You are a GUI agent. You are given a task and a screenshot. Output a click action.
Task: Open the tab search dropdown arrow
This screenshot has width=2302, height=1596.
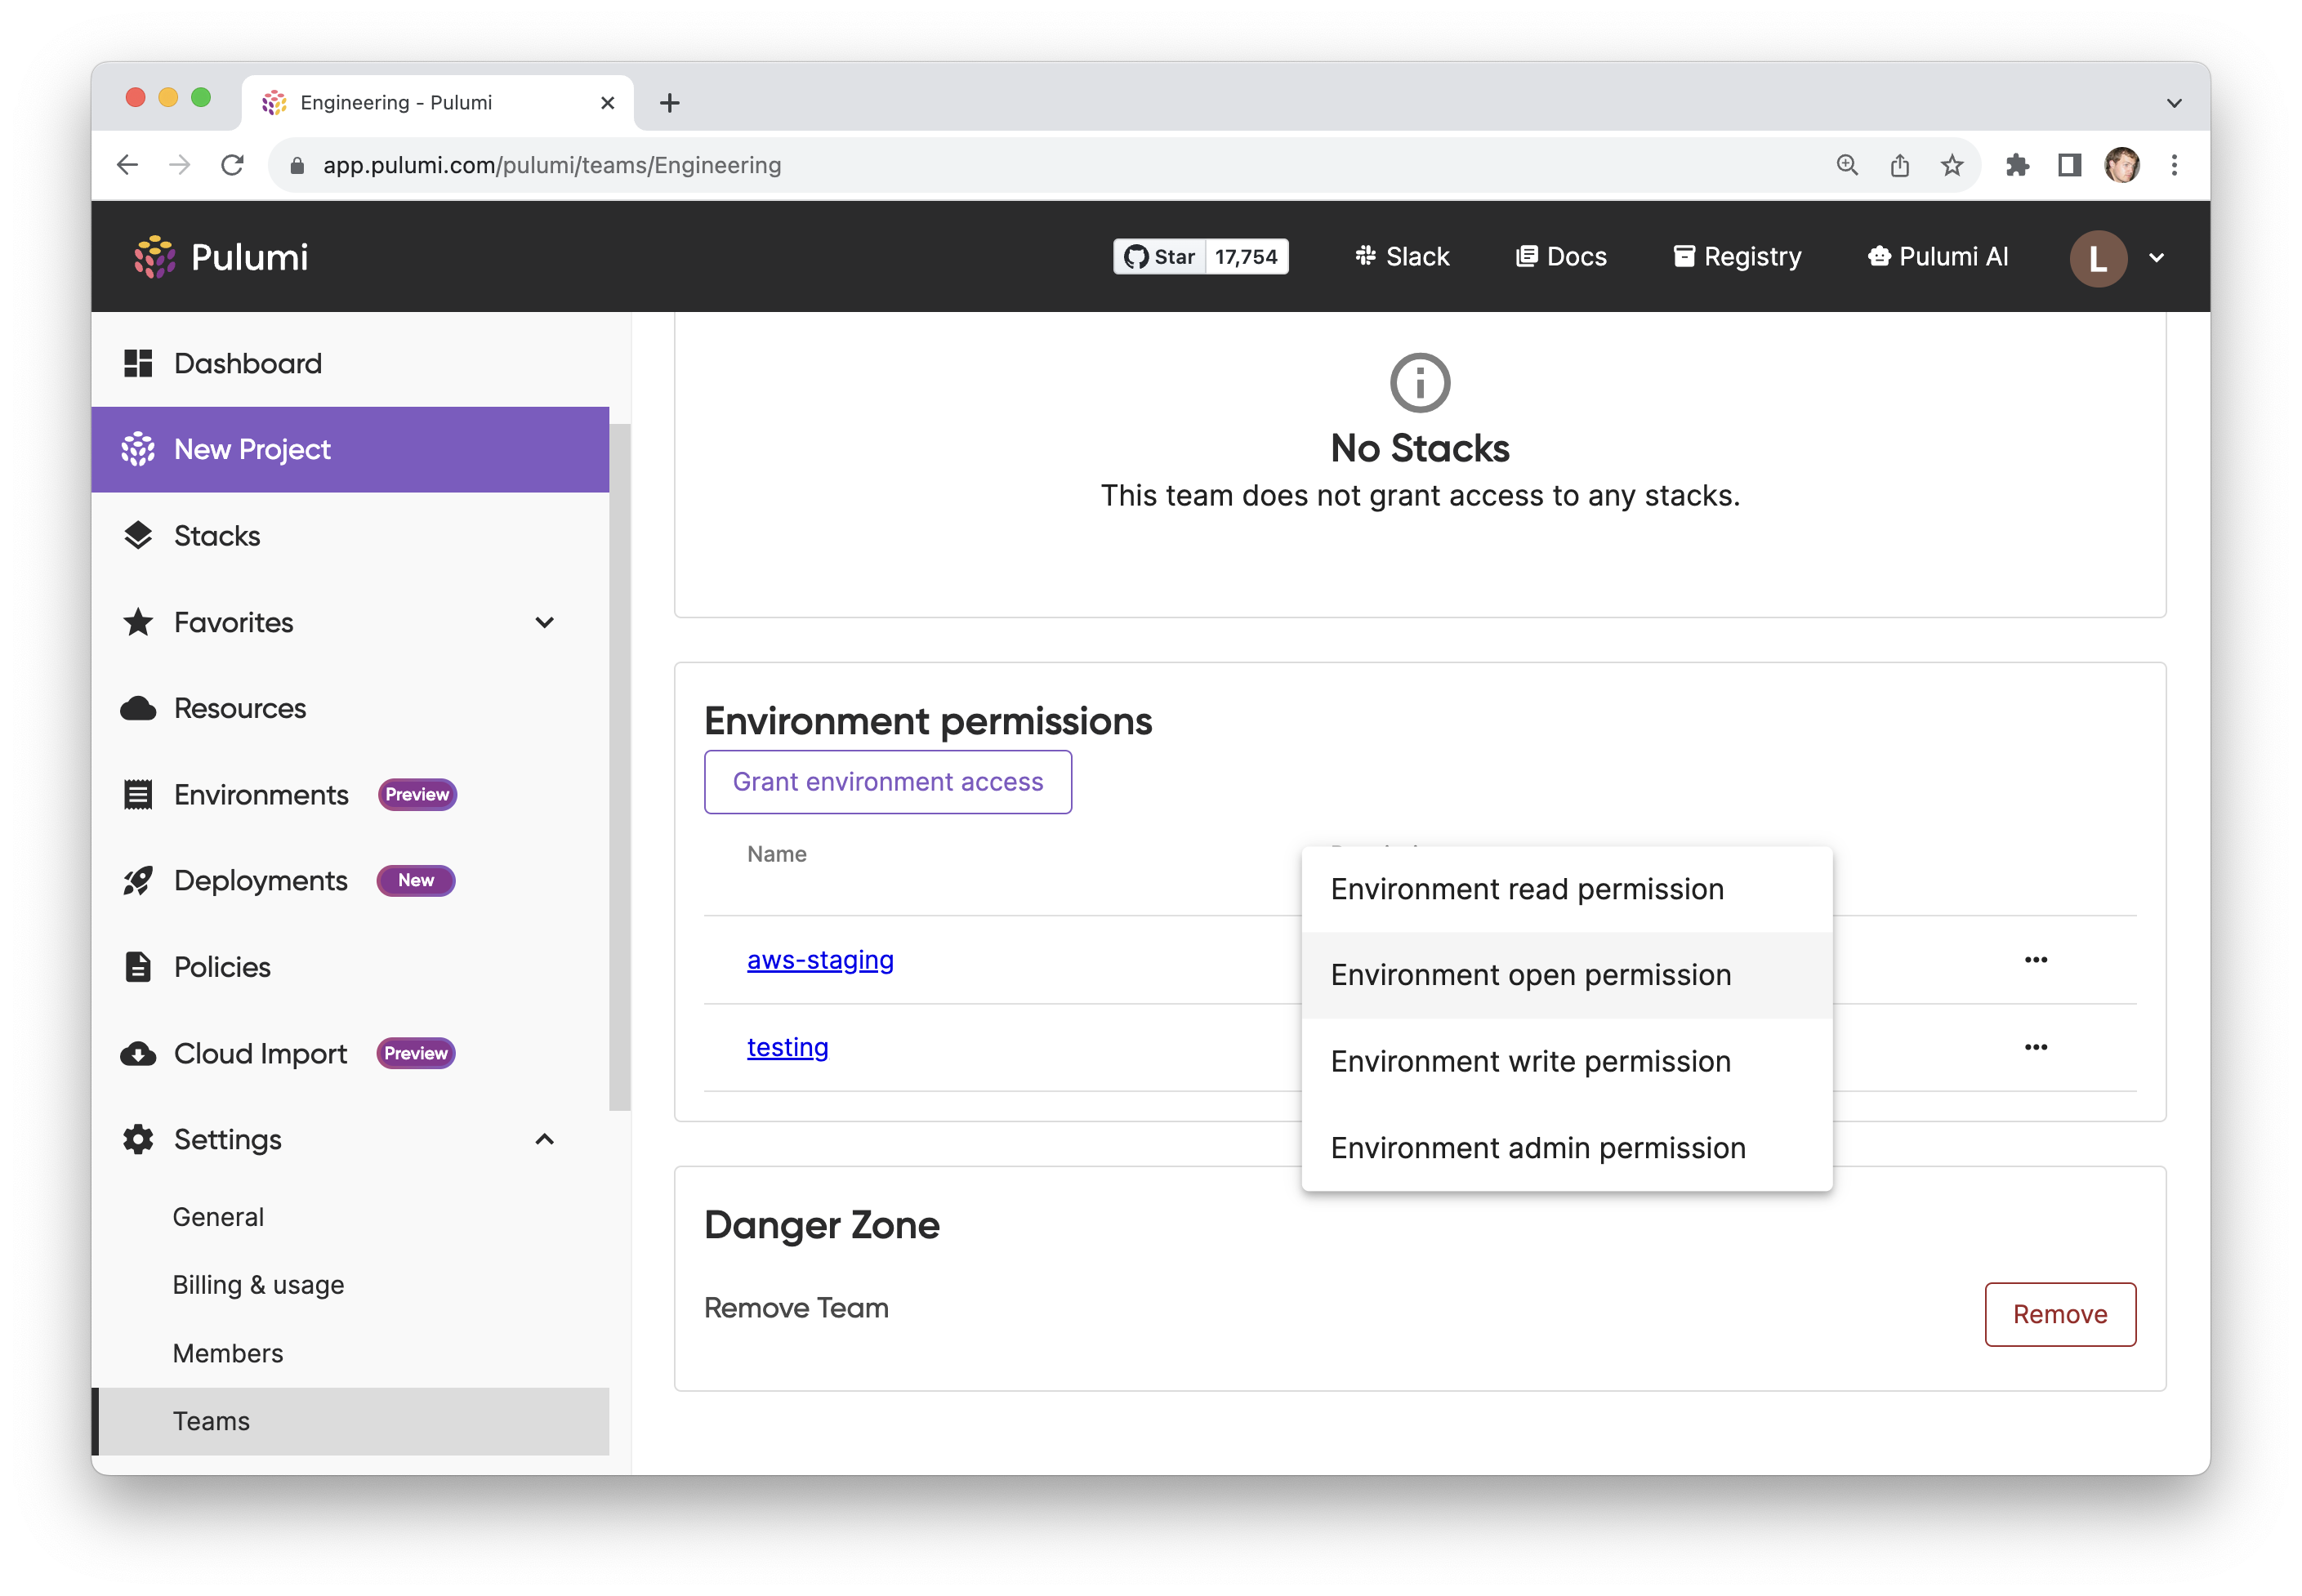coord(2174,103)
